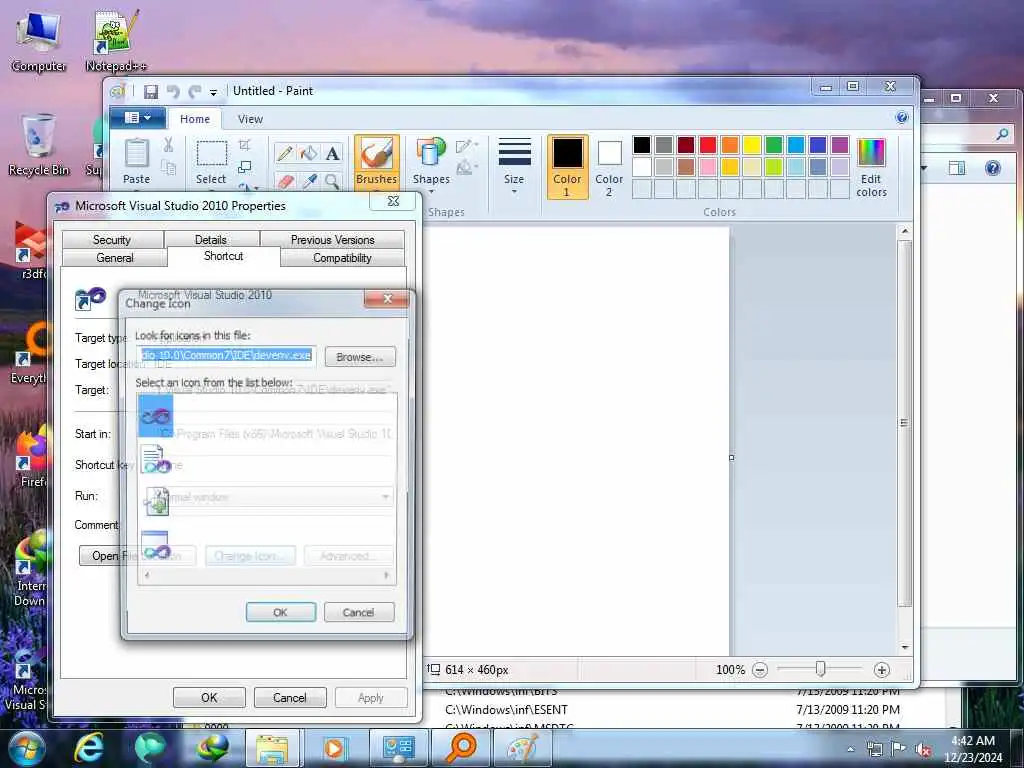Viewport: 1024px width, 768px height.
Task: Select the fourth window icon in list
Action: point(156,545)
